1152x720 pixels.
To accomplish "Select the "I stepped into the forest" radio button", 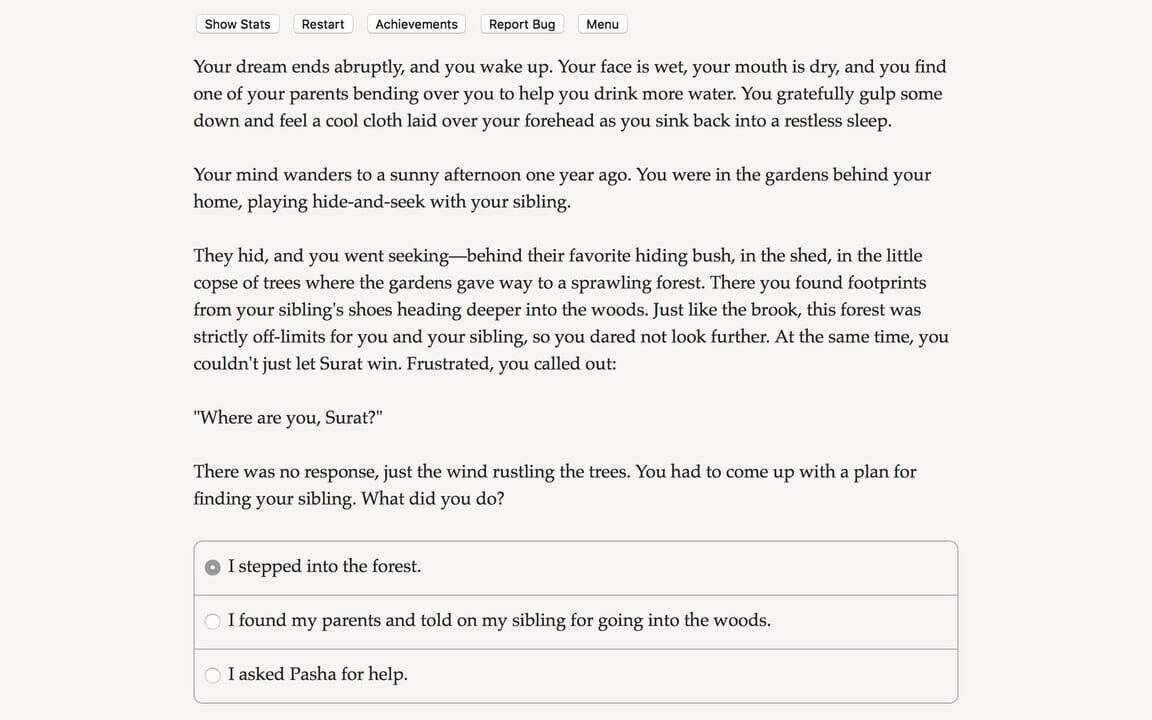I will [x=212, y=567].
